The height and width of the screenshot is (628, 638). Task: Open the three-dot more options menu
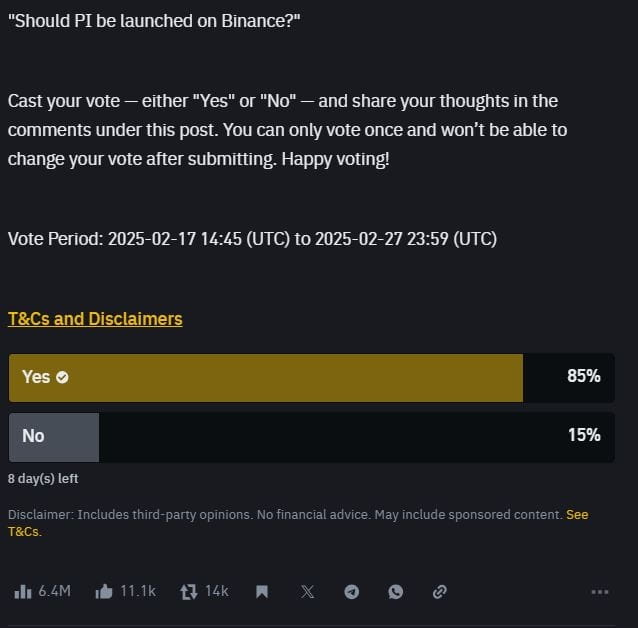coord(600,592)
